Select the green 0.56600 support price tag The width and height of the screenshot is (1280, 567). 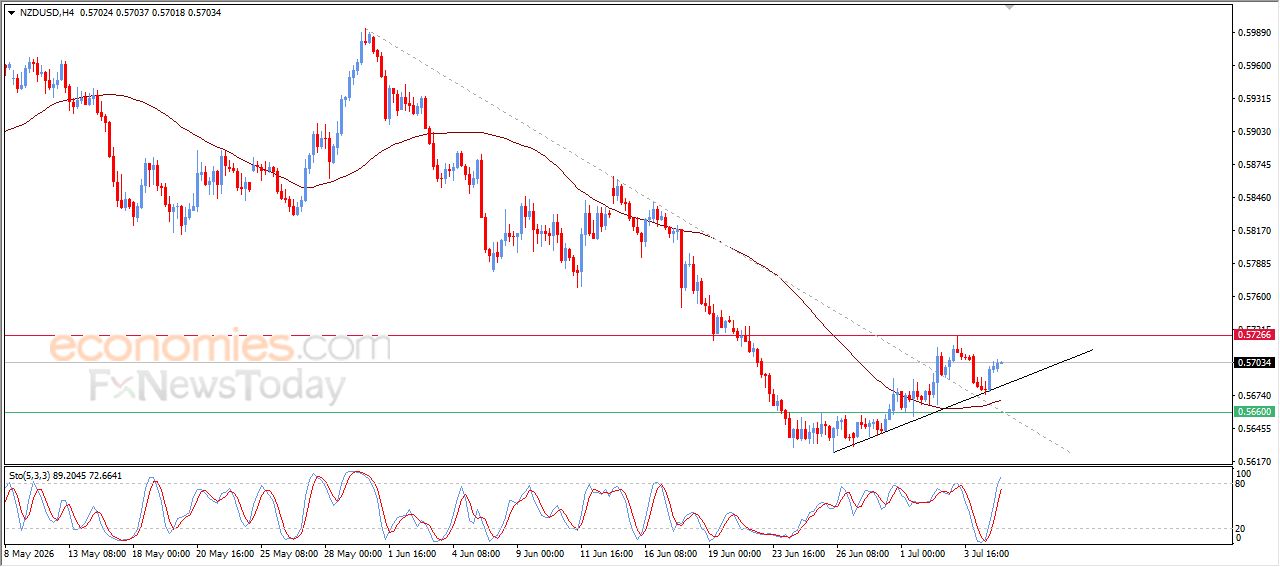pyautogui.click(x=1254, y=412)
